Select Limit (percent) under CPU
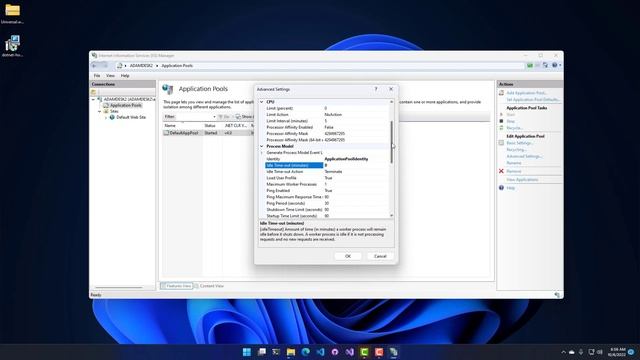Image resolution: width=640 pixels, height=360 pixels. (x=327, y=108)
